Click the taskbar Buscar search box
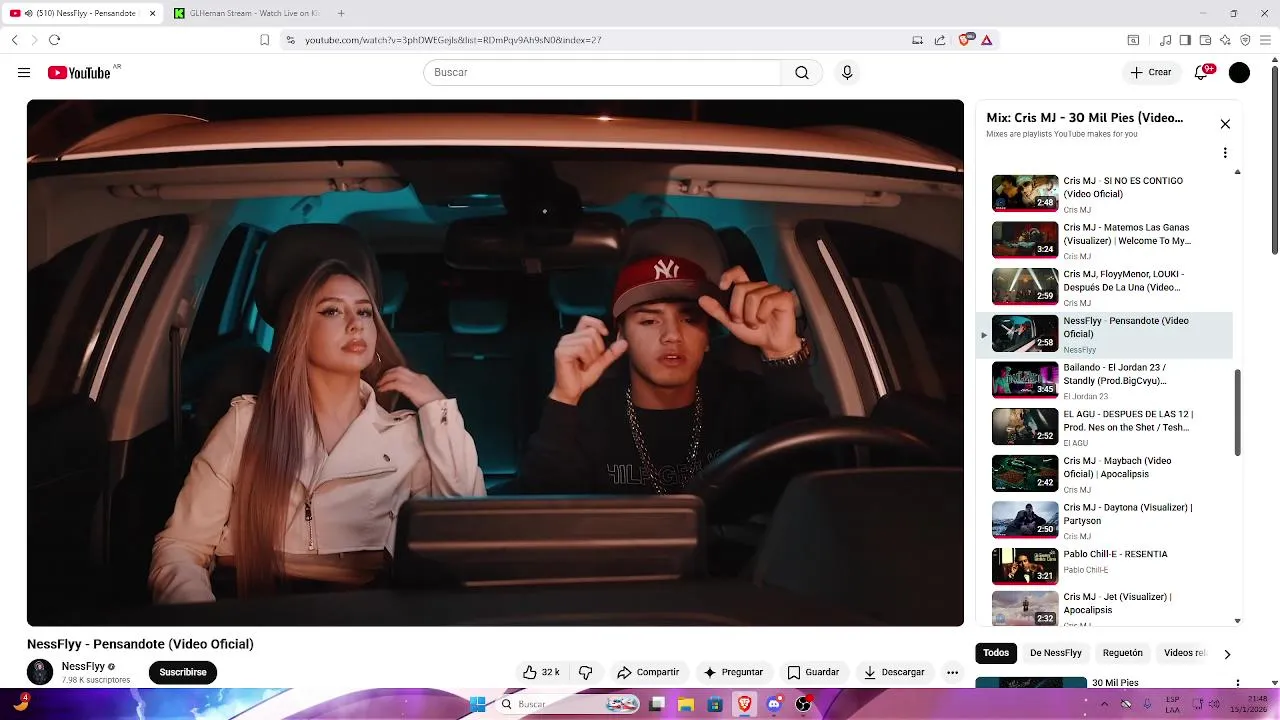The image size is (1280, 720). pyautogui.click(x=569, y=704)
